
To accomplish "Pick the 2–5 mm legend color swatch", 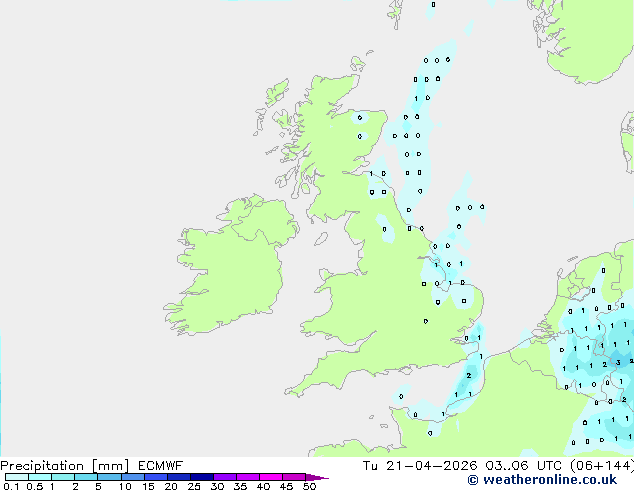I will click(x=86, y=477).
